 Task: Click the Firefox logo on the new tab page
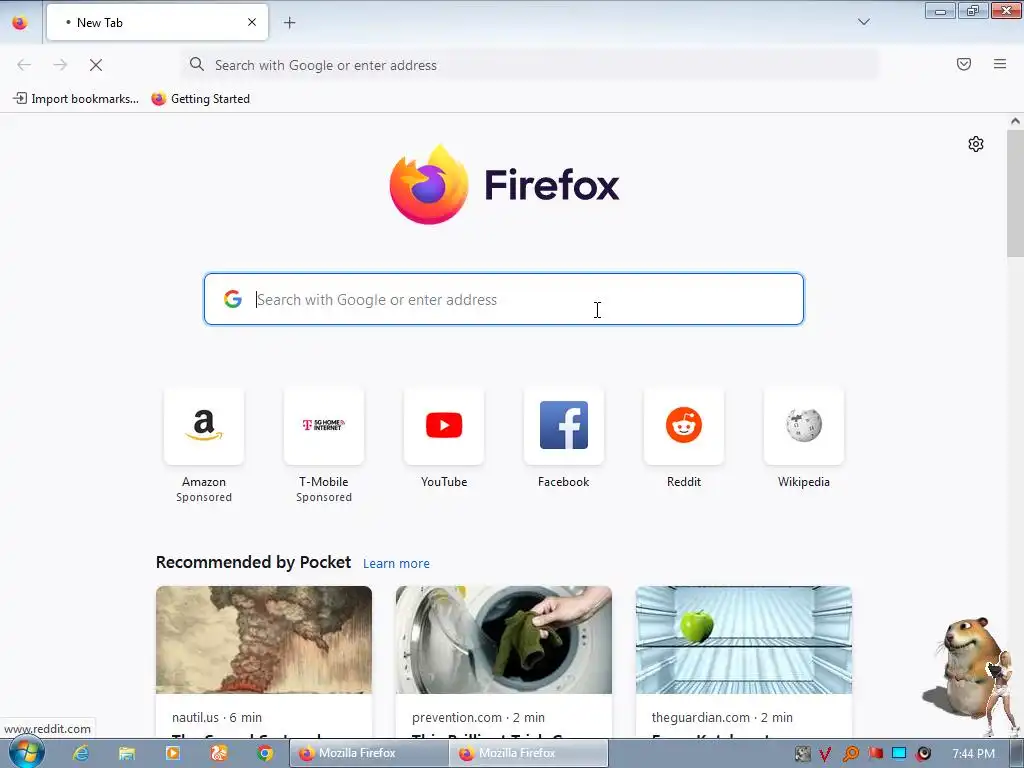504,184
